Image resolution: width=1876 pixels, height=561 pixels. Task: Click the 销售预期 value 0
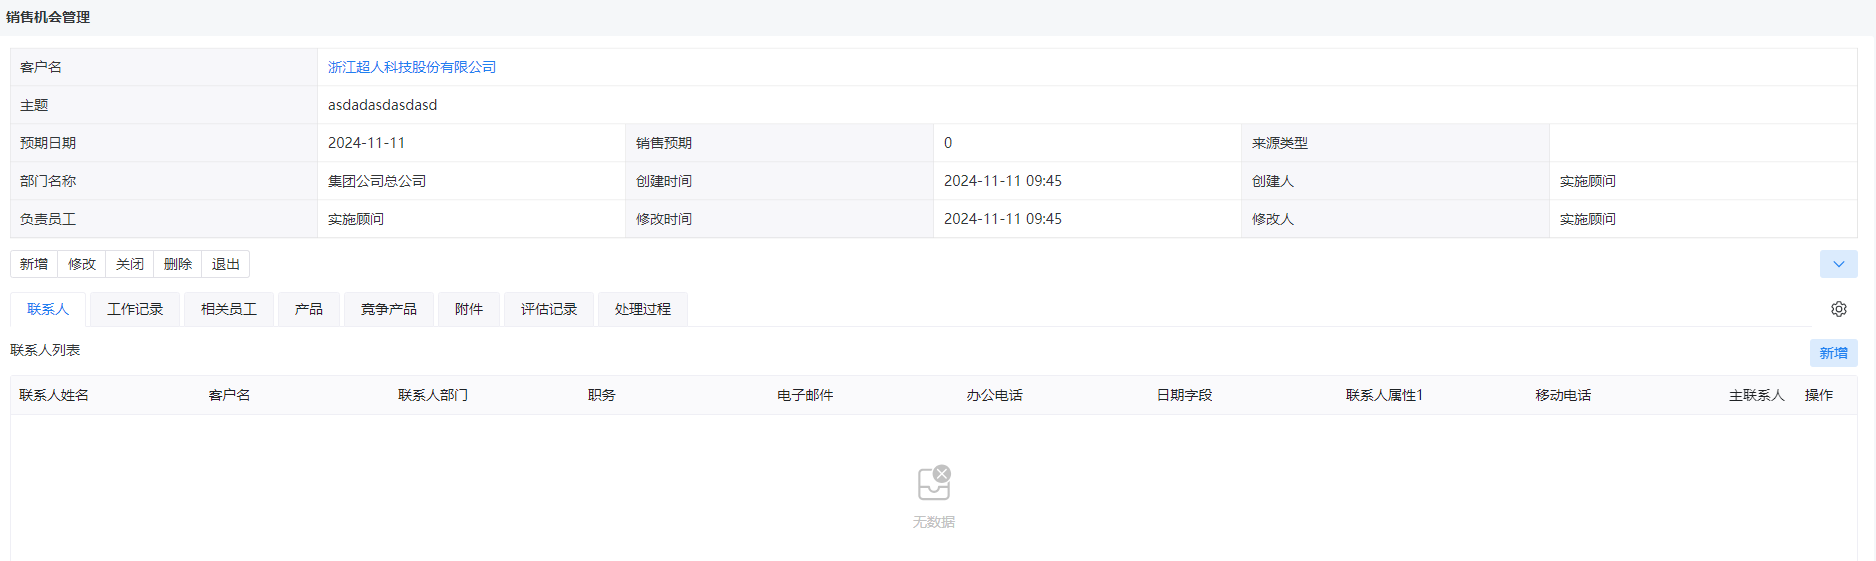pos(948,143)
